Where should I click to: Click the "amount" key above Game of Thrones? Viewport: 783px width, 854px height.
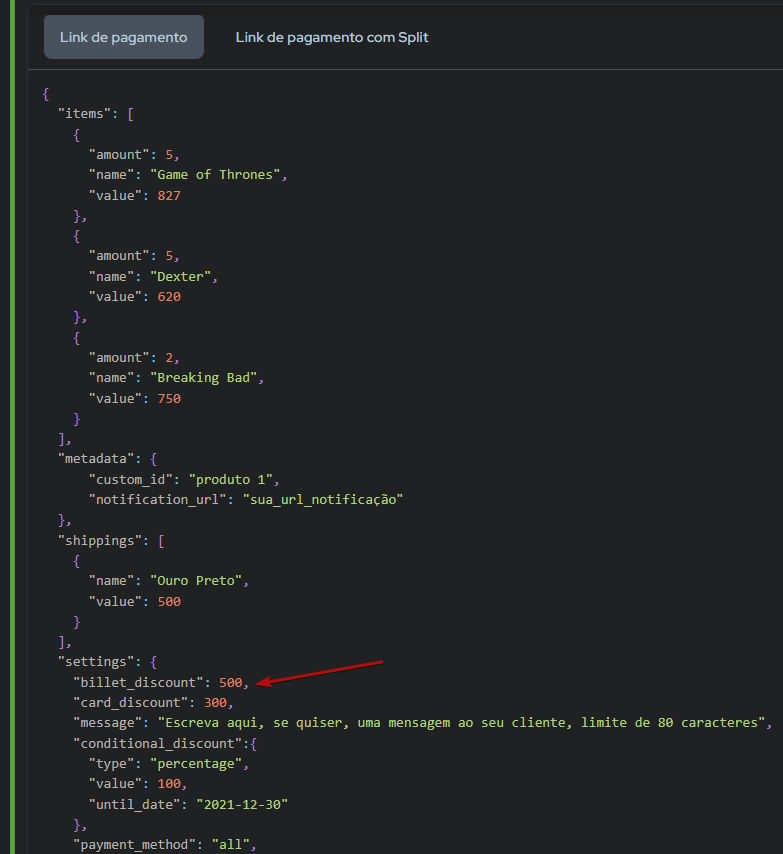click(119, 155)
